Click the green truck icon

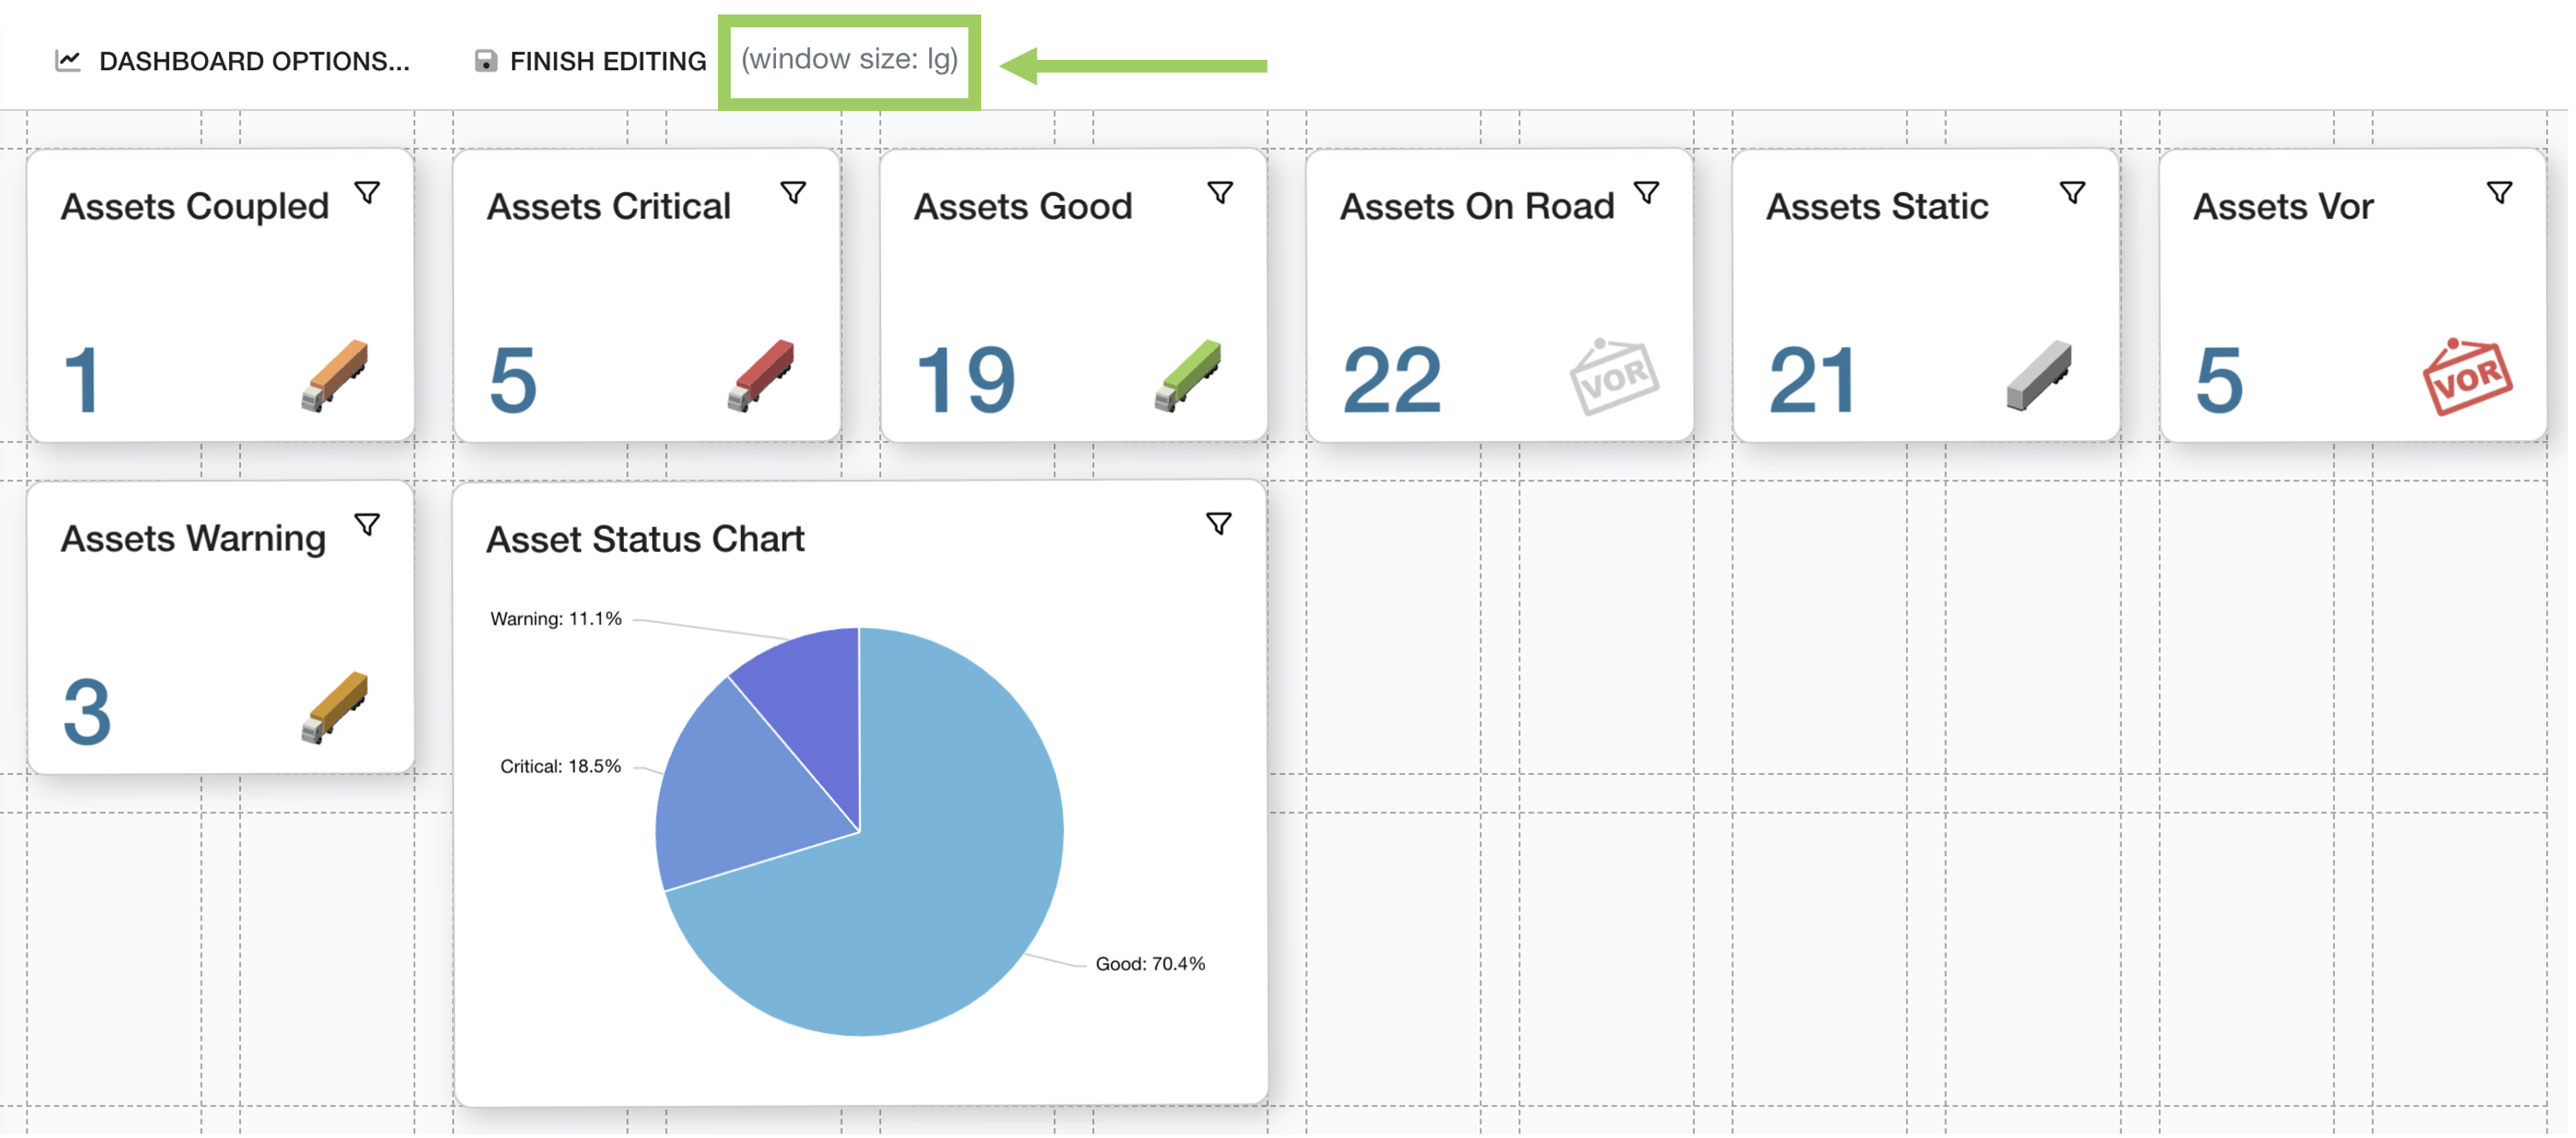click(x=1188, y=376)
